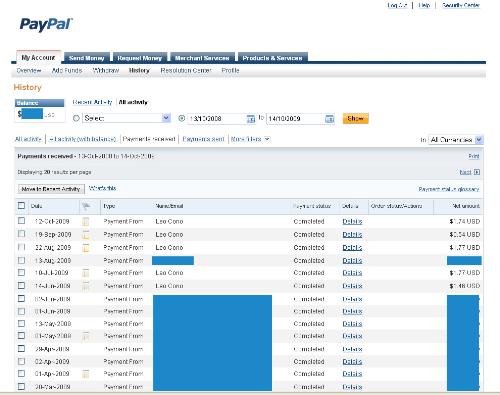The height and width of the screenshot is (395, 500).
Task: Open note icon for 14-Jun-2009 payment
Action: pos(86,286)
